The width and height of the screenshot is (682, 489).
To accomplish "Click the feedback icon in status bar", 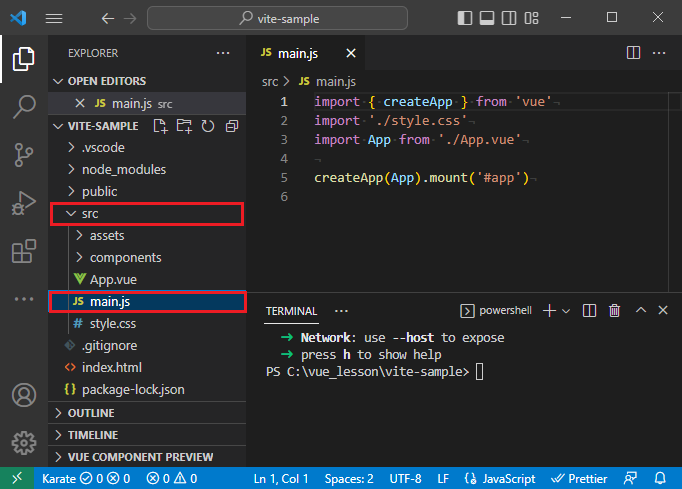I will tap(630, 479).
